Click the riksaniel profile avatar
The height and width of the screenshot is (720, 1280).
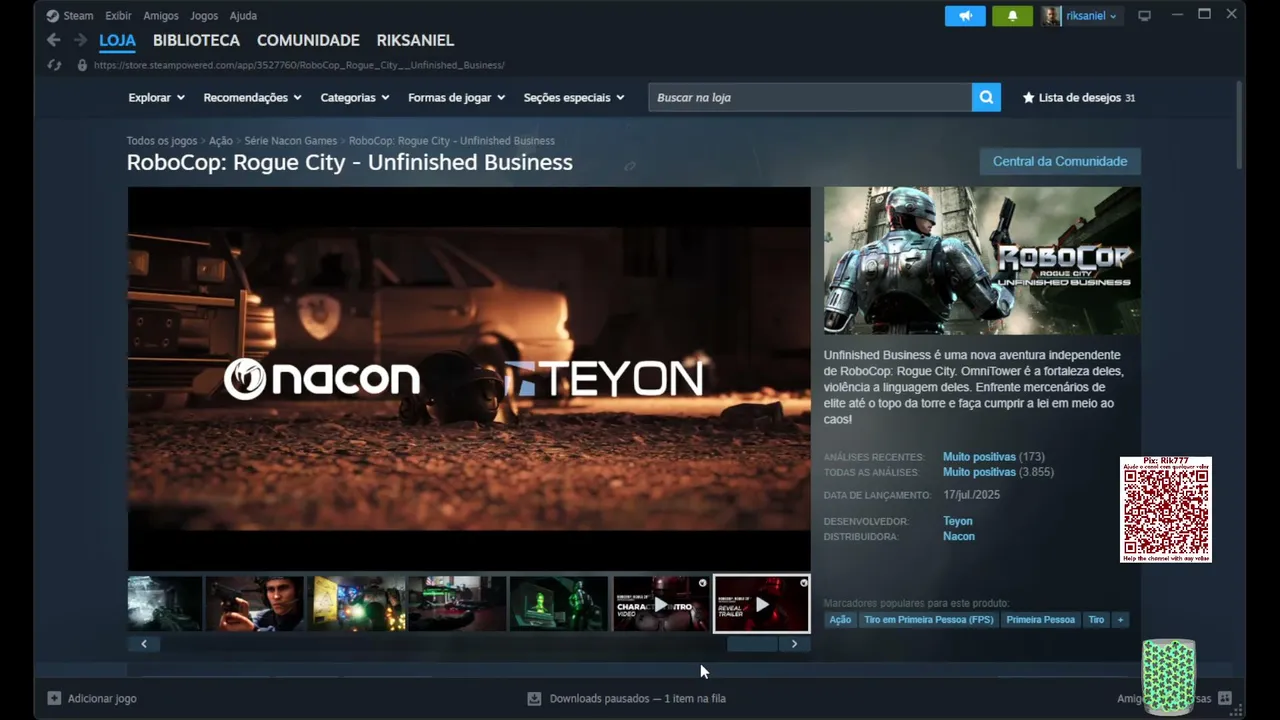1051,16
